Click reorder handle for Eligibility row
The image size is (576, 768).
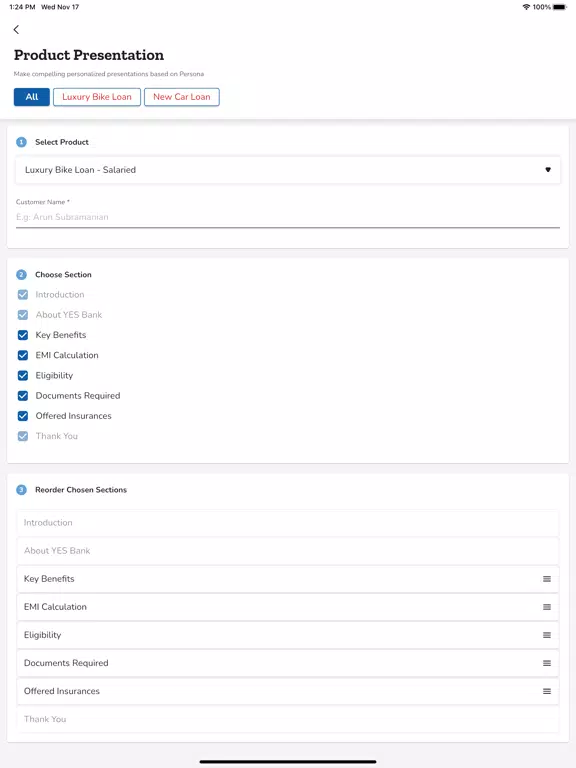547,635
